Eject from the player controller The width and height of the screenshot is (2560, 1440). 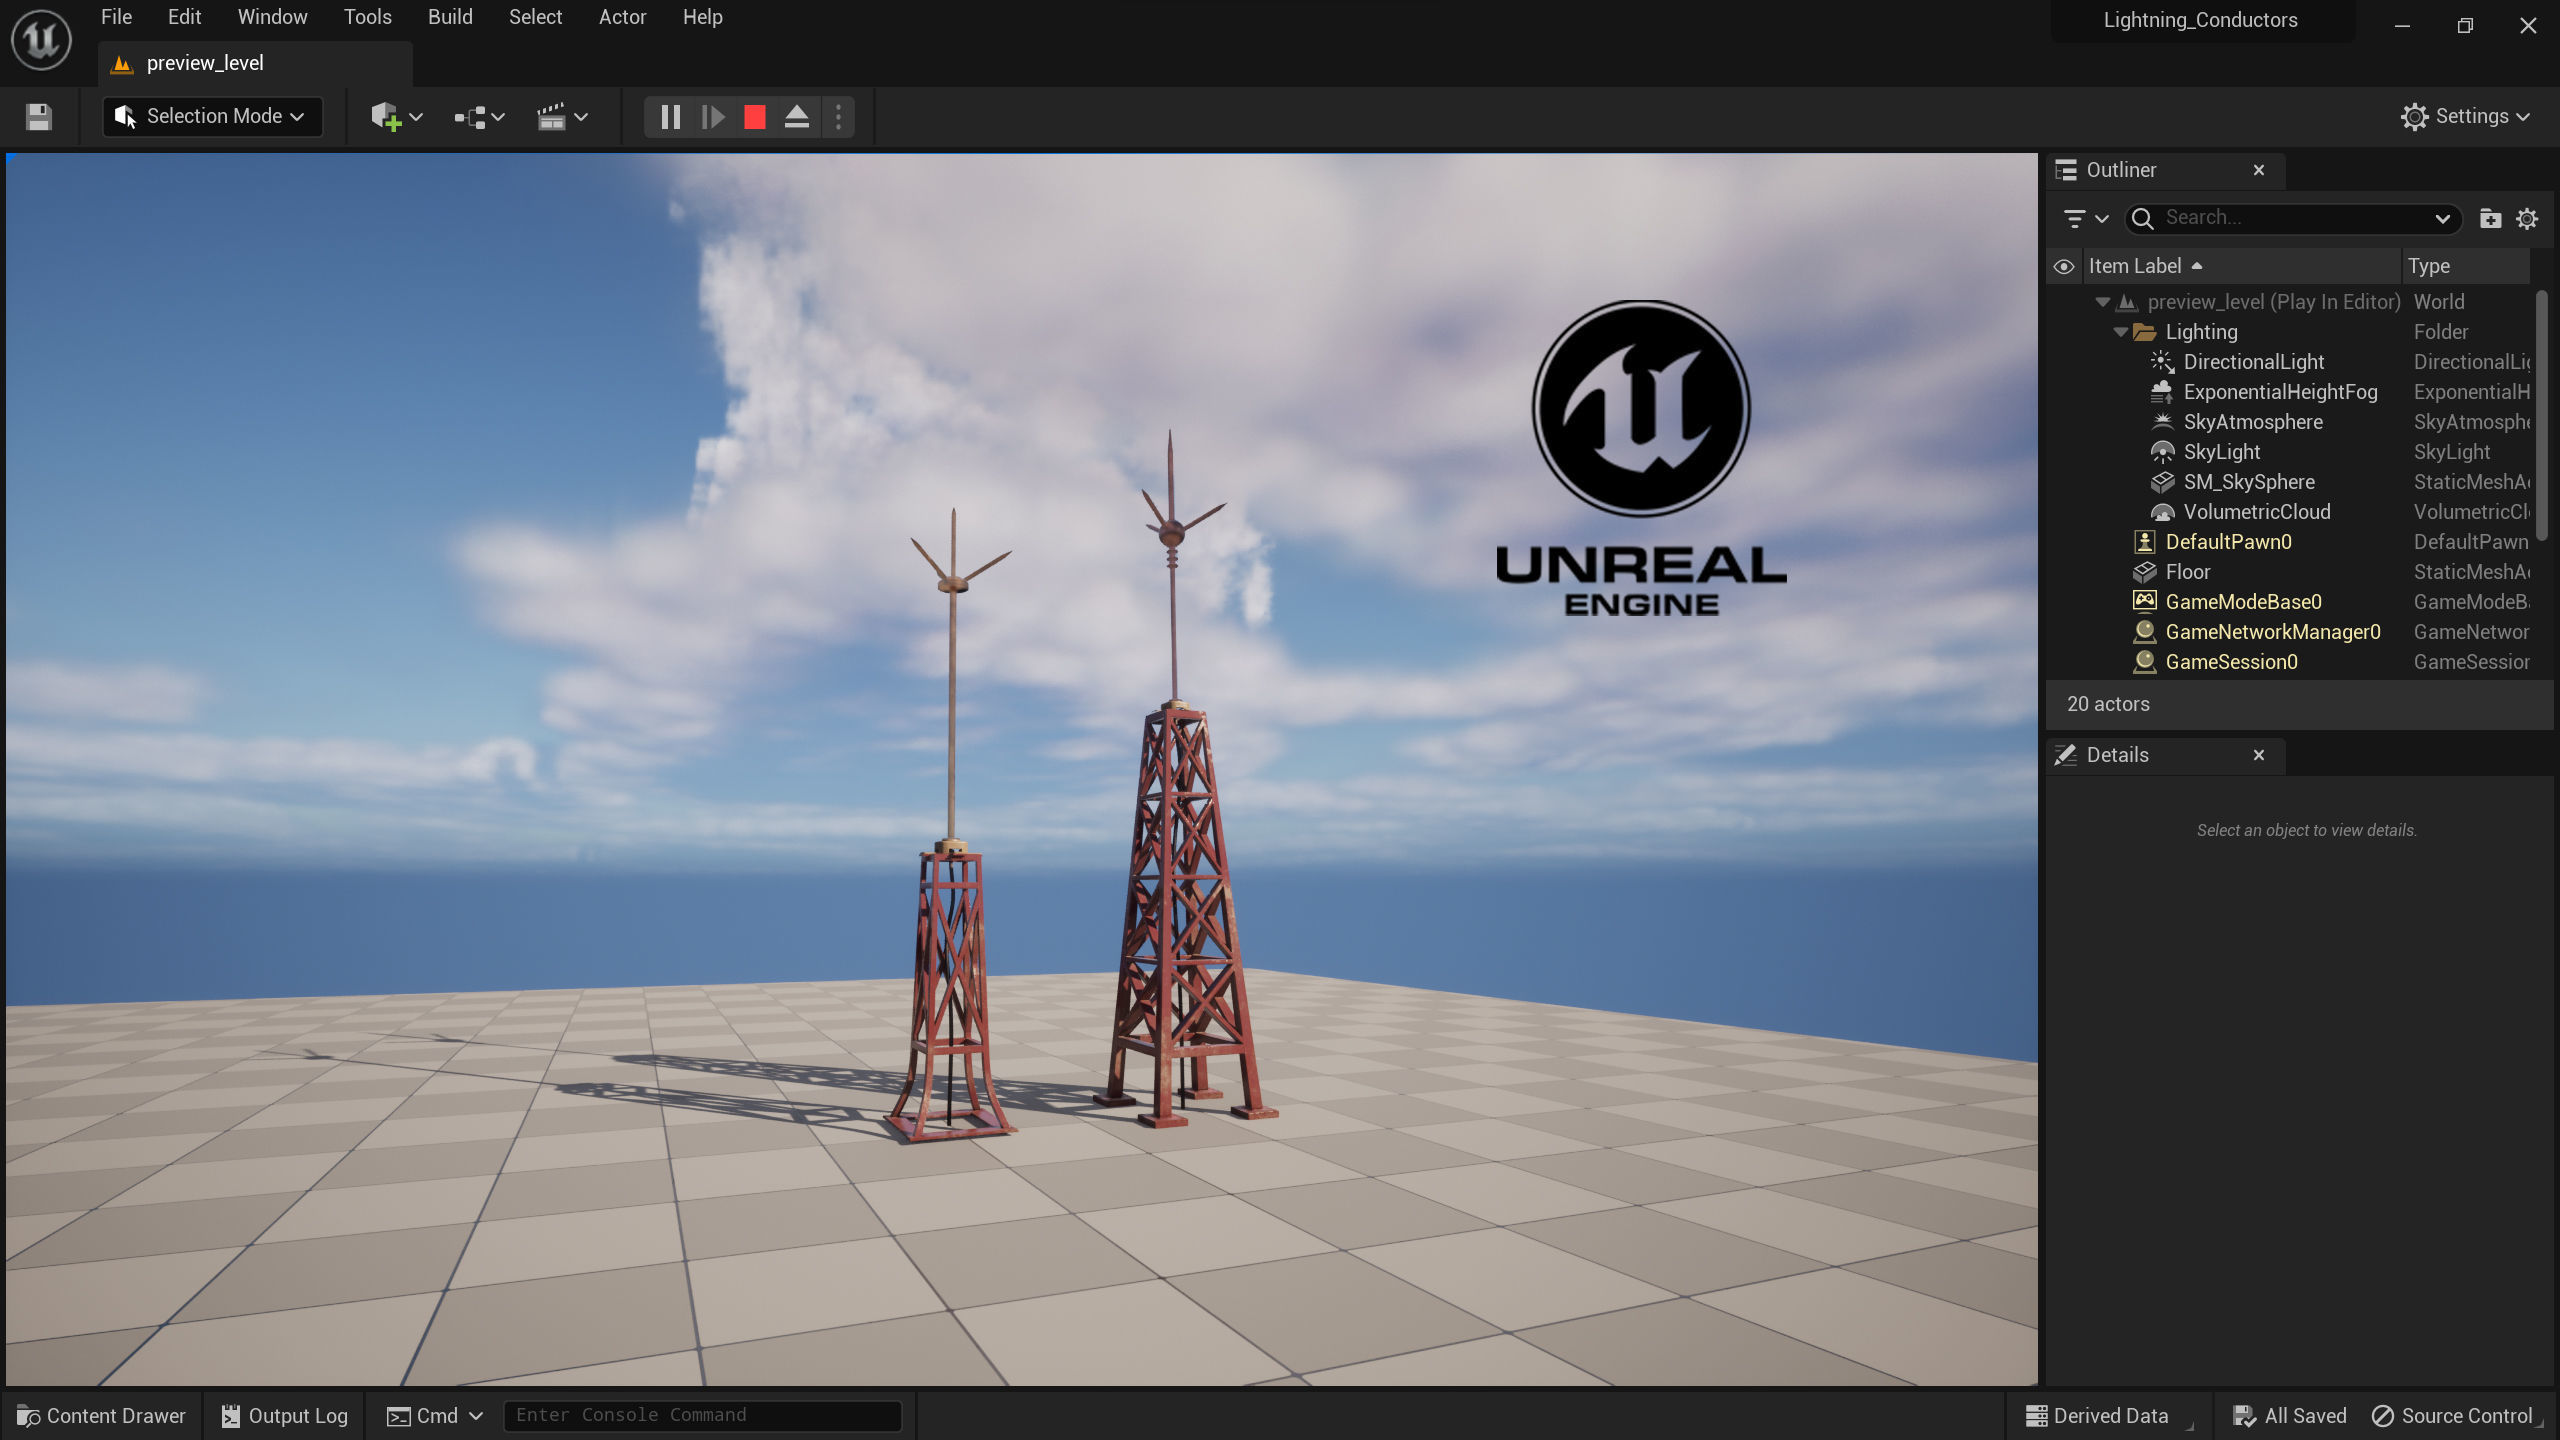click(x=797, y=117)
